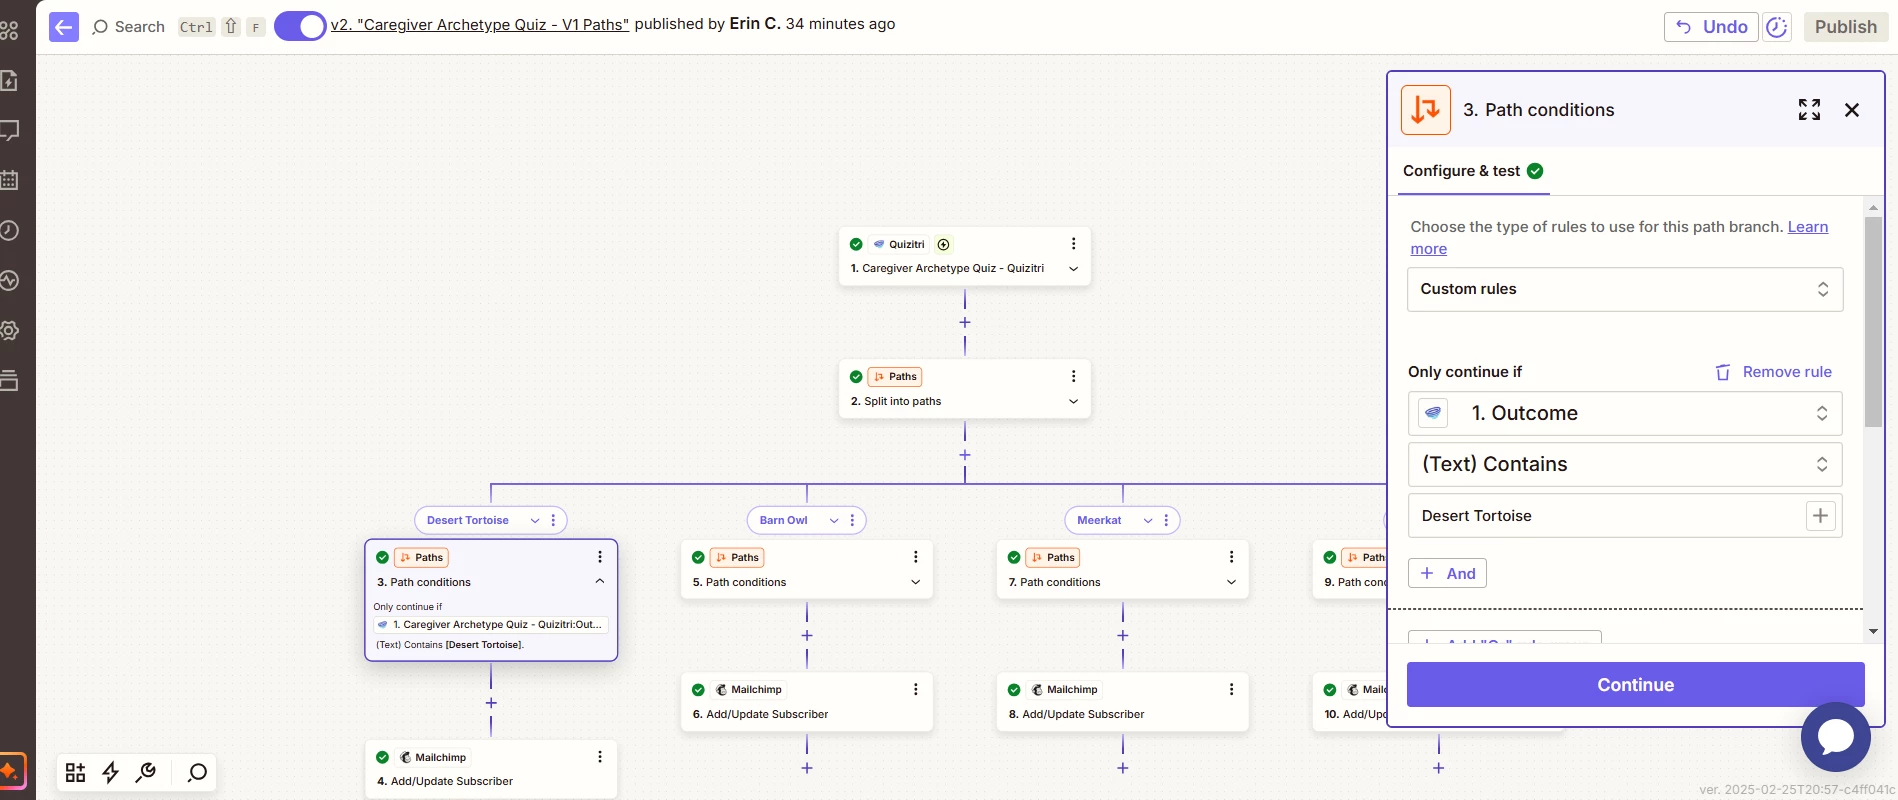Add a step below 5. Path conditions

pyautogui.click(x=807, y=636)
